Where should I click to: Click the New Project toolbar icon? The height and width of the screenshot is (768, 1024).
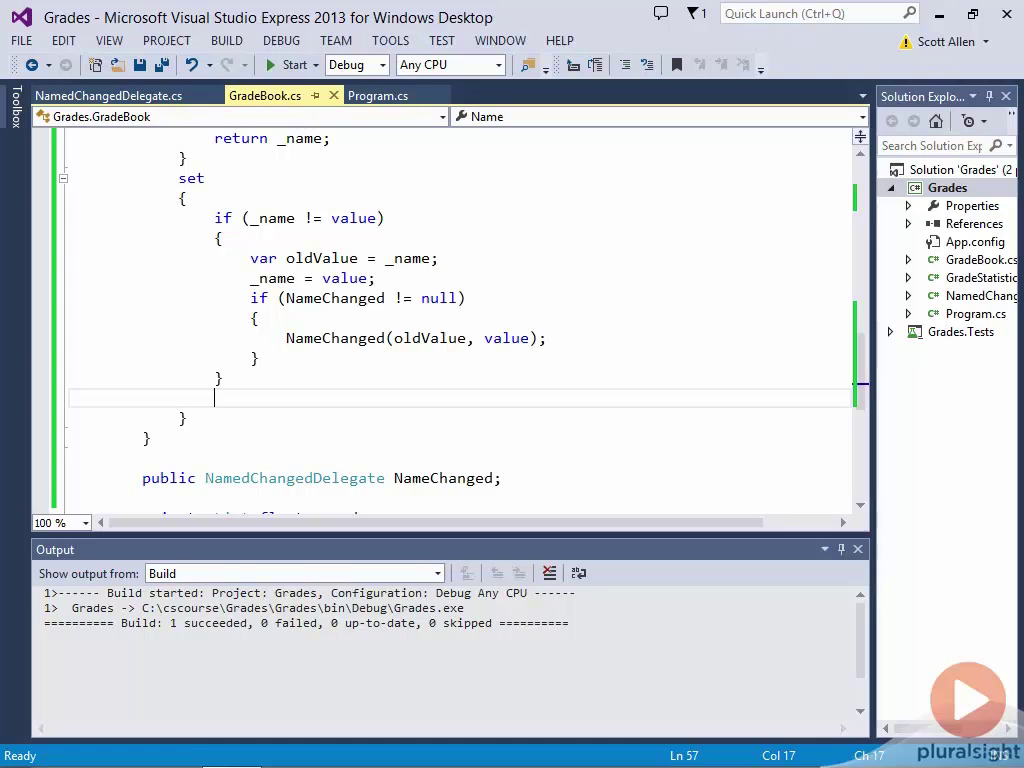[x=95, y=65]
